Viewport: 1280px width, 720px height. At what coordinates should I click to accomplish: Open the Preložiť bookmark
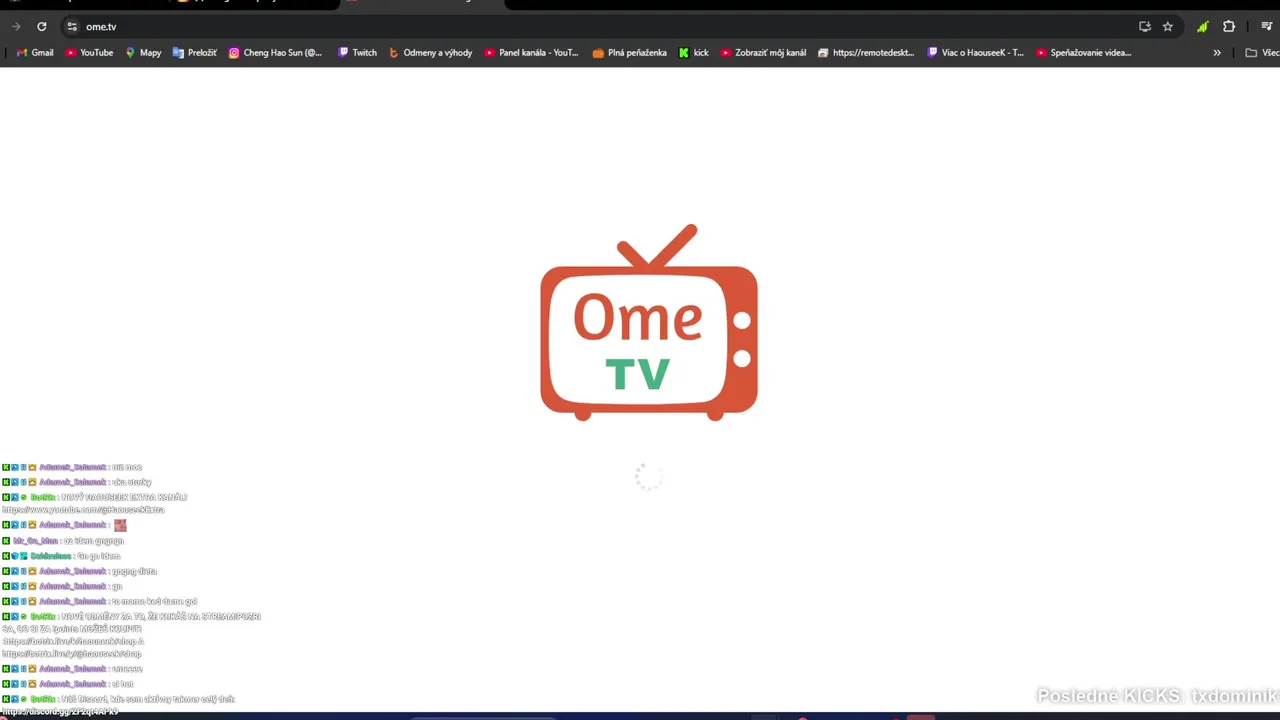tap(194, 53)
